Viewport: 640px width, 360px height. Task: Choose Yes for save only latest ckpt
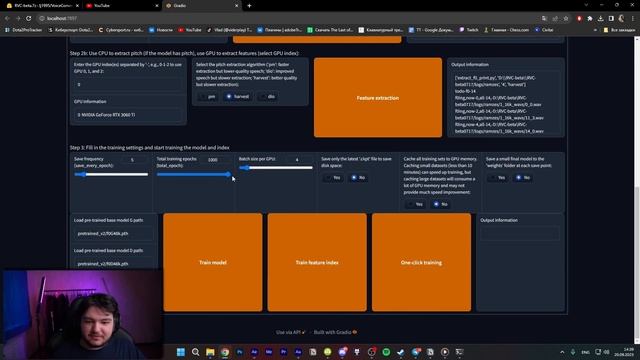click(333, 178)
